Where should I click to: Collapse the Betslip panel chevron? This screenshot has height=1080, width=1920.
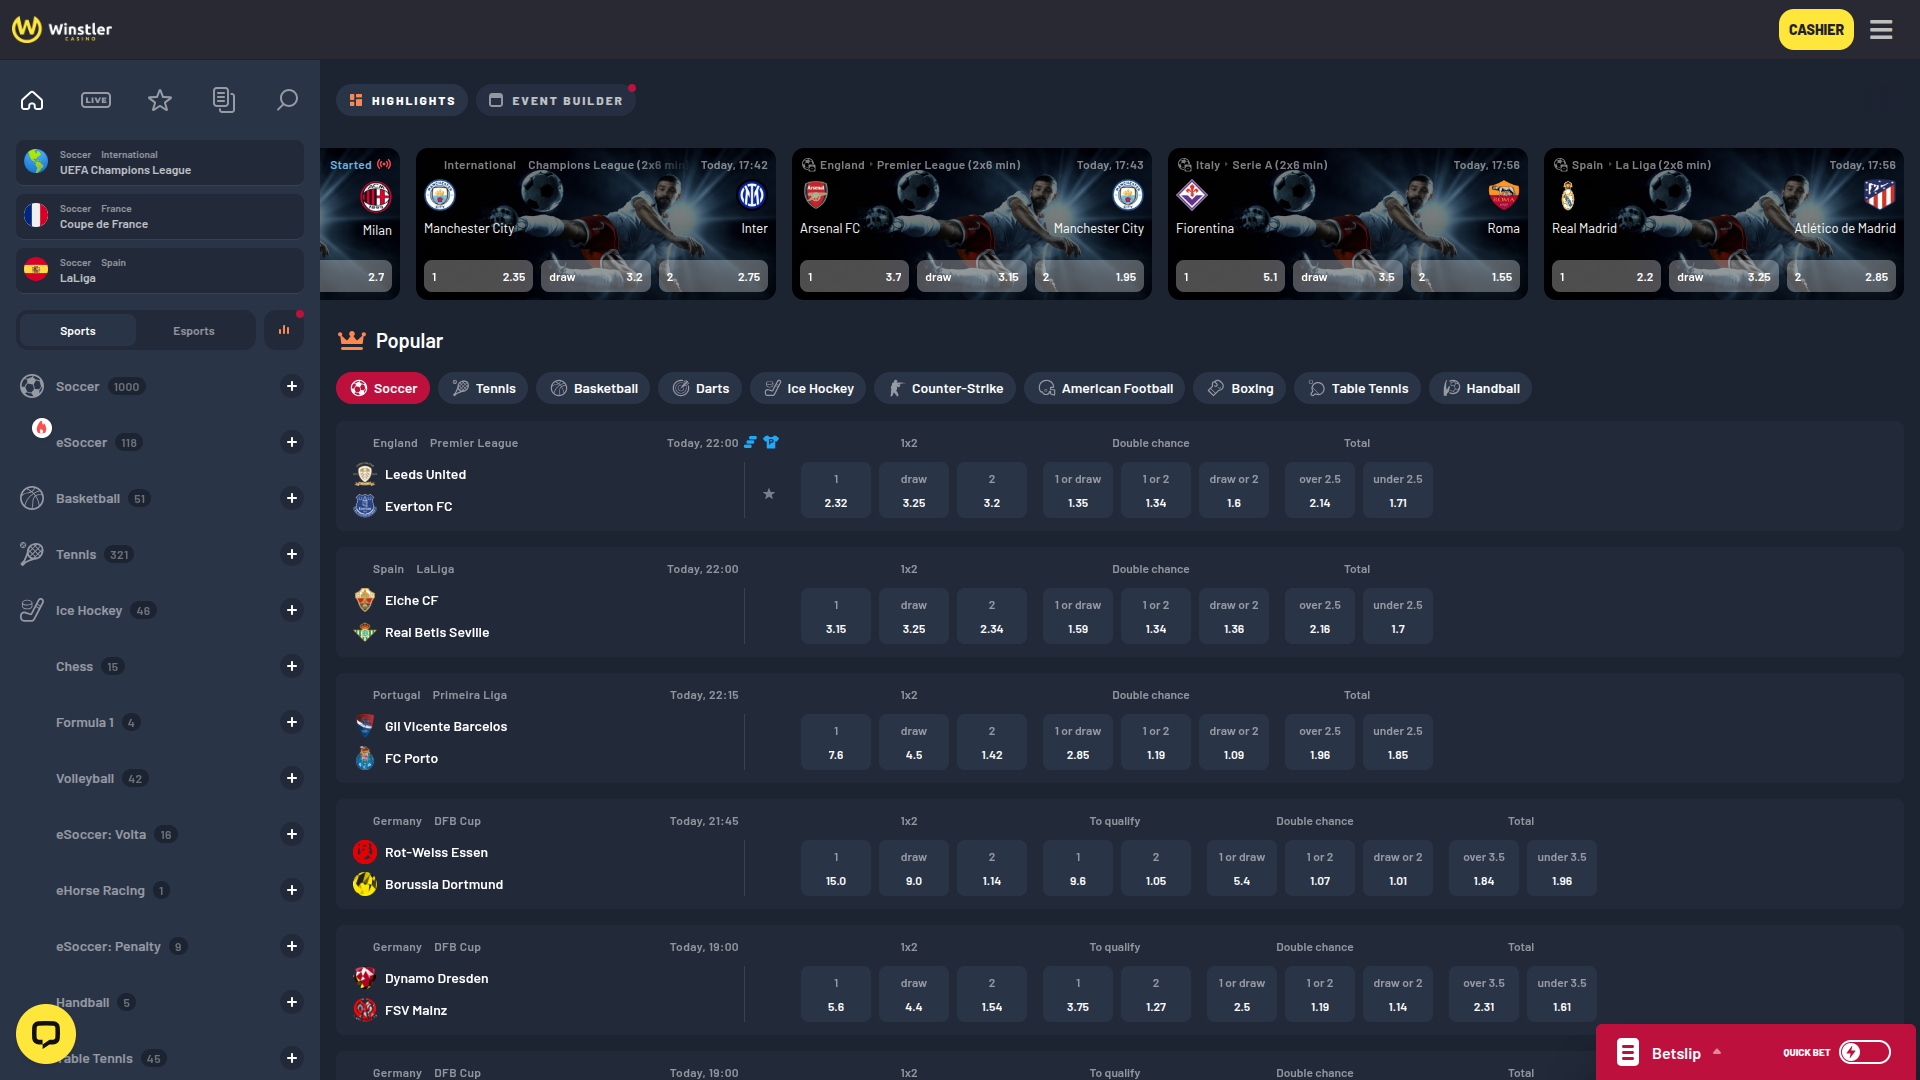tap(1718, 1053)
